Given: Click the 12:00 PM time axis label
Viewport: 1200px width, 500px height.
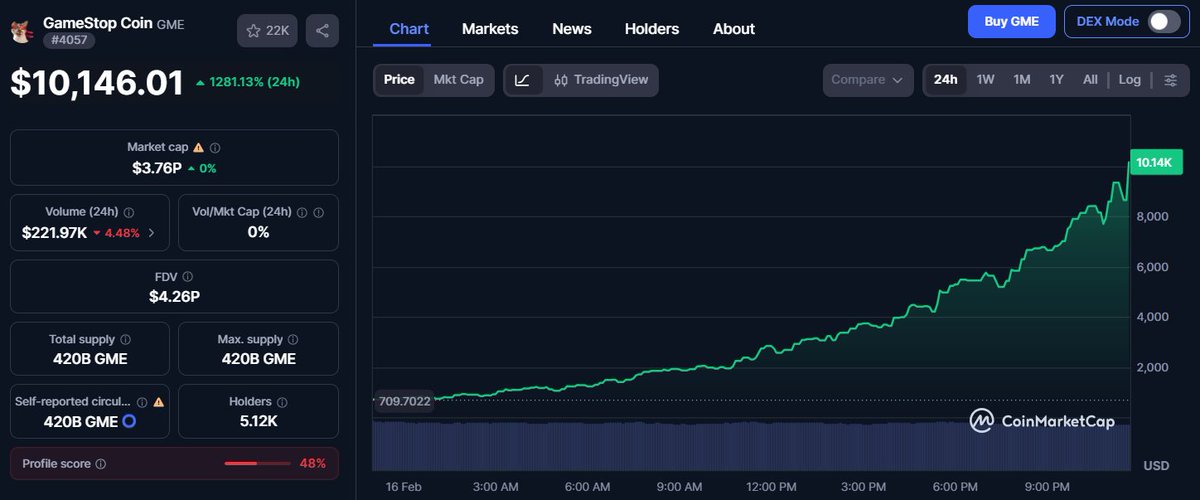Looking at the screenshot, I should tap(771, 487).
